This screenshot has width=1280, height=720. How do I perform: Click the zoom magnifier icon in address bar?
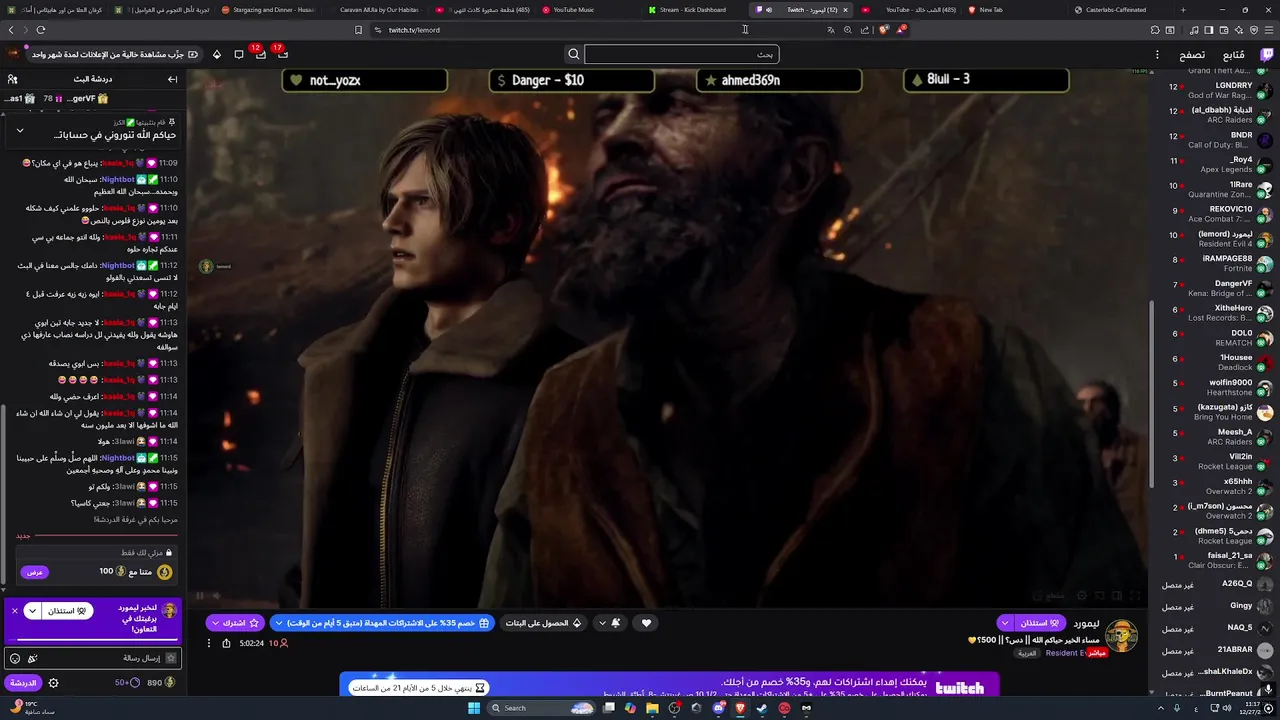click(848, 30)
